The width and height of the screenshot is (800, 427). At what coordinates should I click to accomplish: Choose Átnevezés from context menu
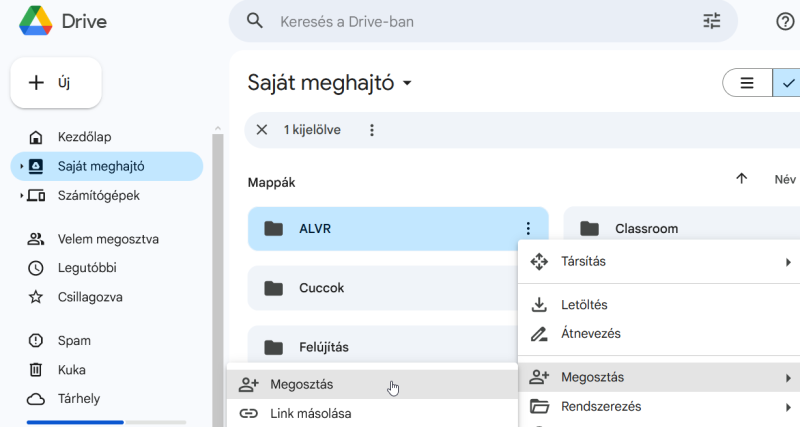[659, 334]
